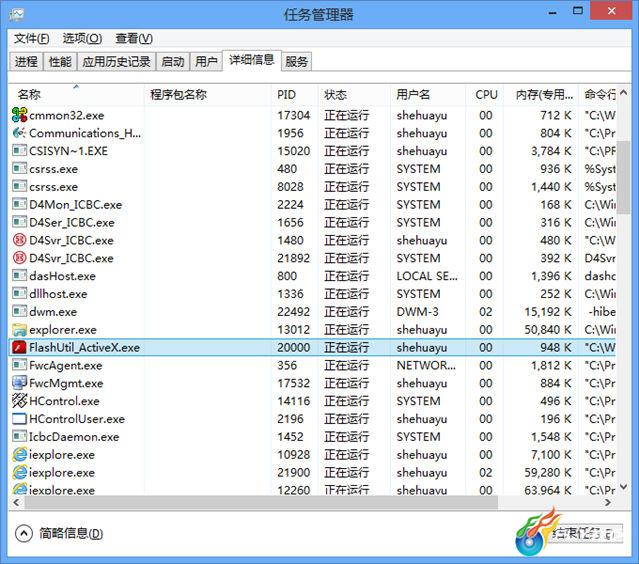Click the dwm.exe icon

[19, 312]
